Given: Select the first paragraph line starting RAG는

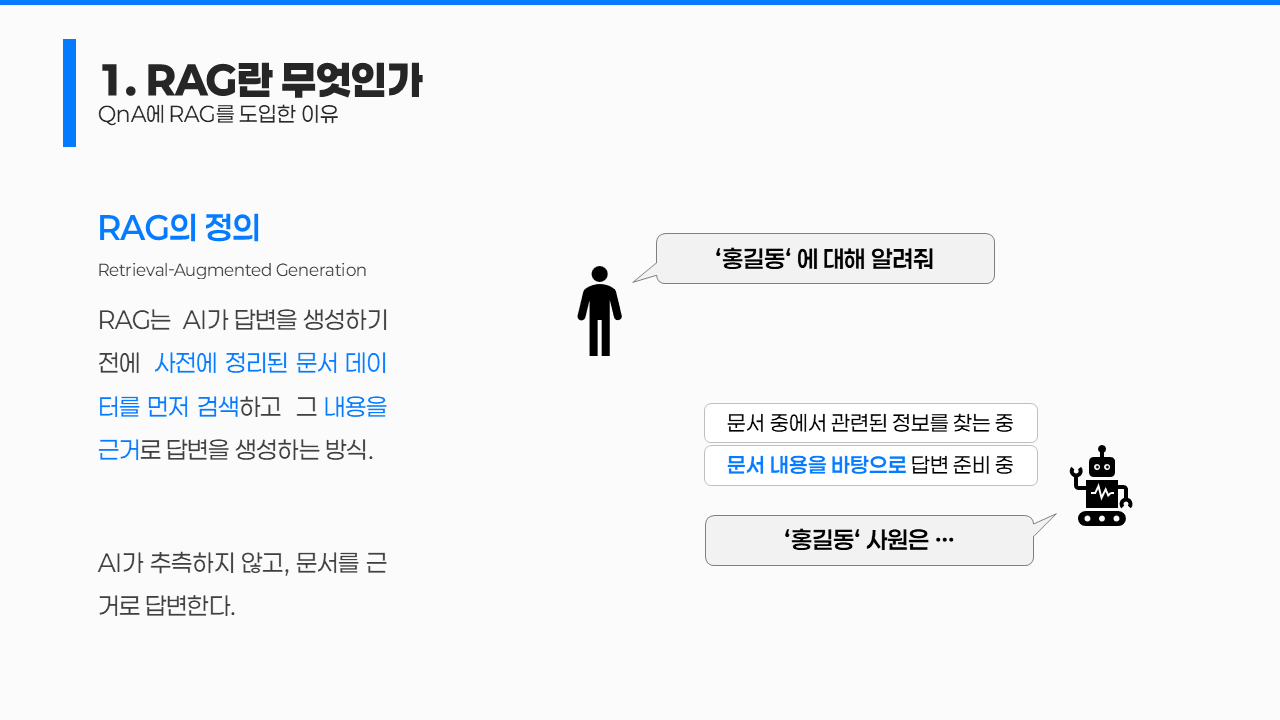Looking at the screenshot, I should (x=242, y=321).
